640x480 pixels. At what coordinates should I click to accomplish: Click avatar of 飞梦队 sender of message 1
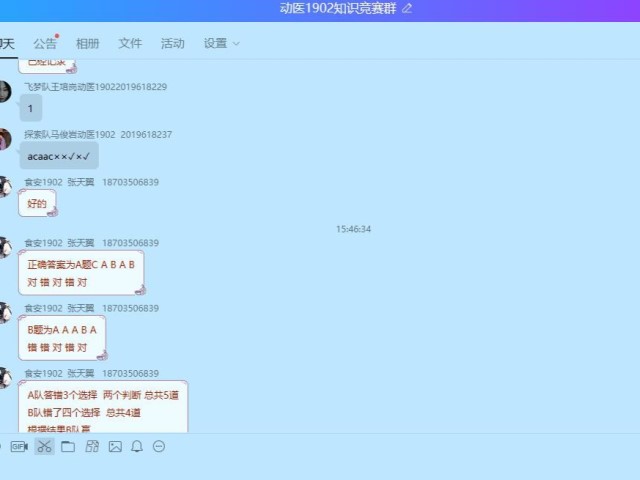coord(4,91)
